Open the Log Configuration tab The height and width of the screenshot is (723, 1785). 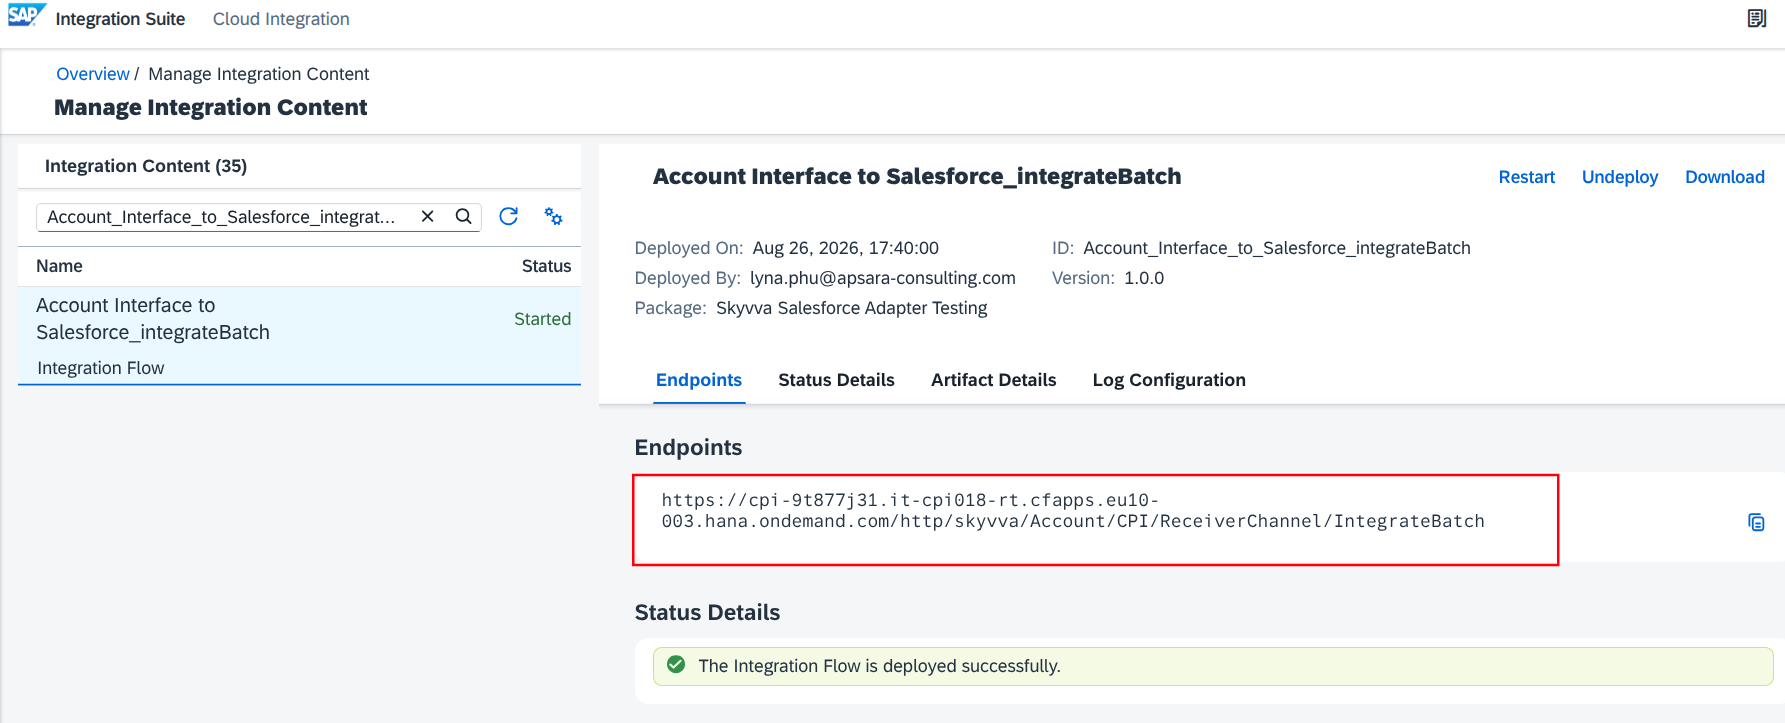[1169, 380]
